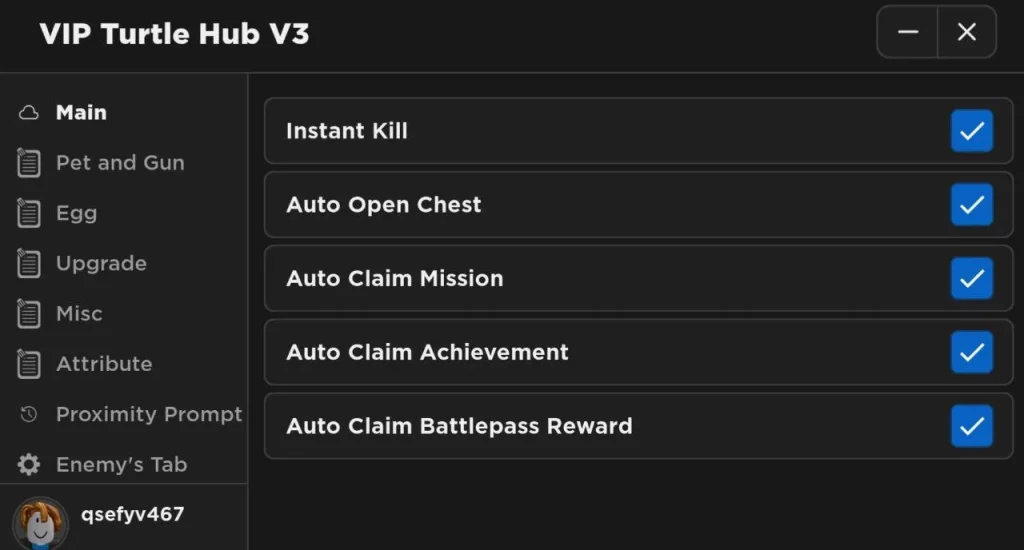Click the cloud icon beside Main
The height and width of the screenshot is (550, 1024).
29,113
